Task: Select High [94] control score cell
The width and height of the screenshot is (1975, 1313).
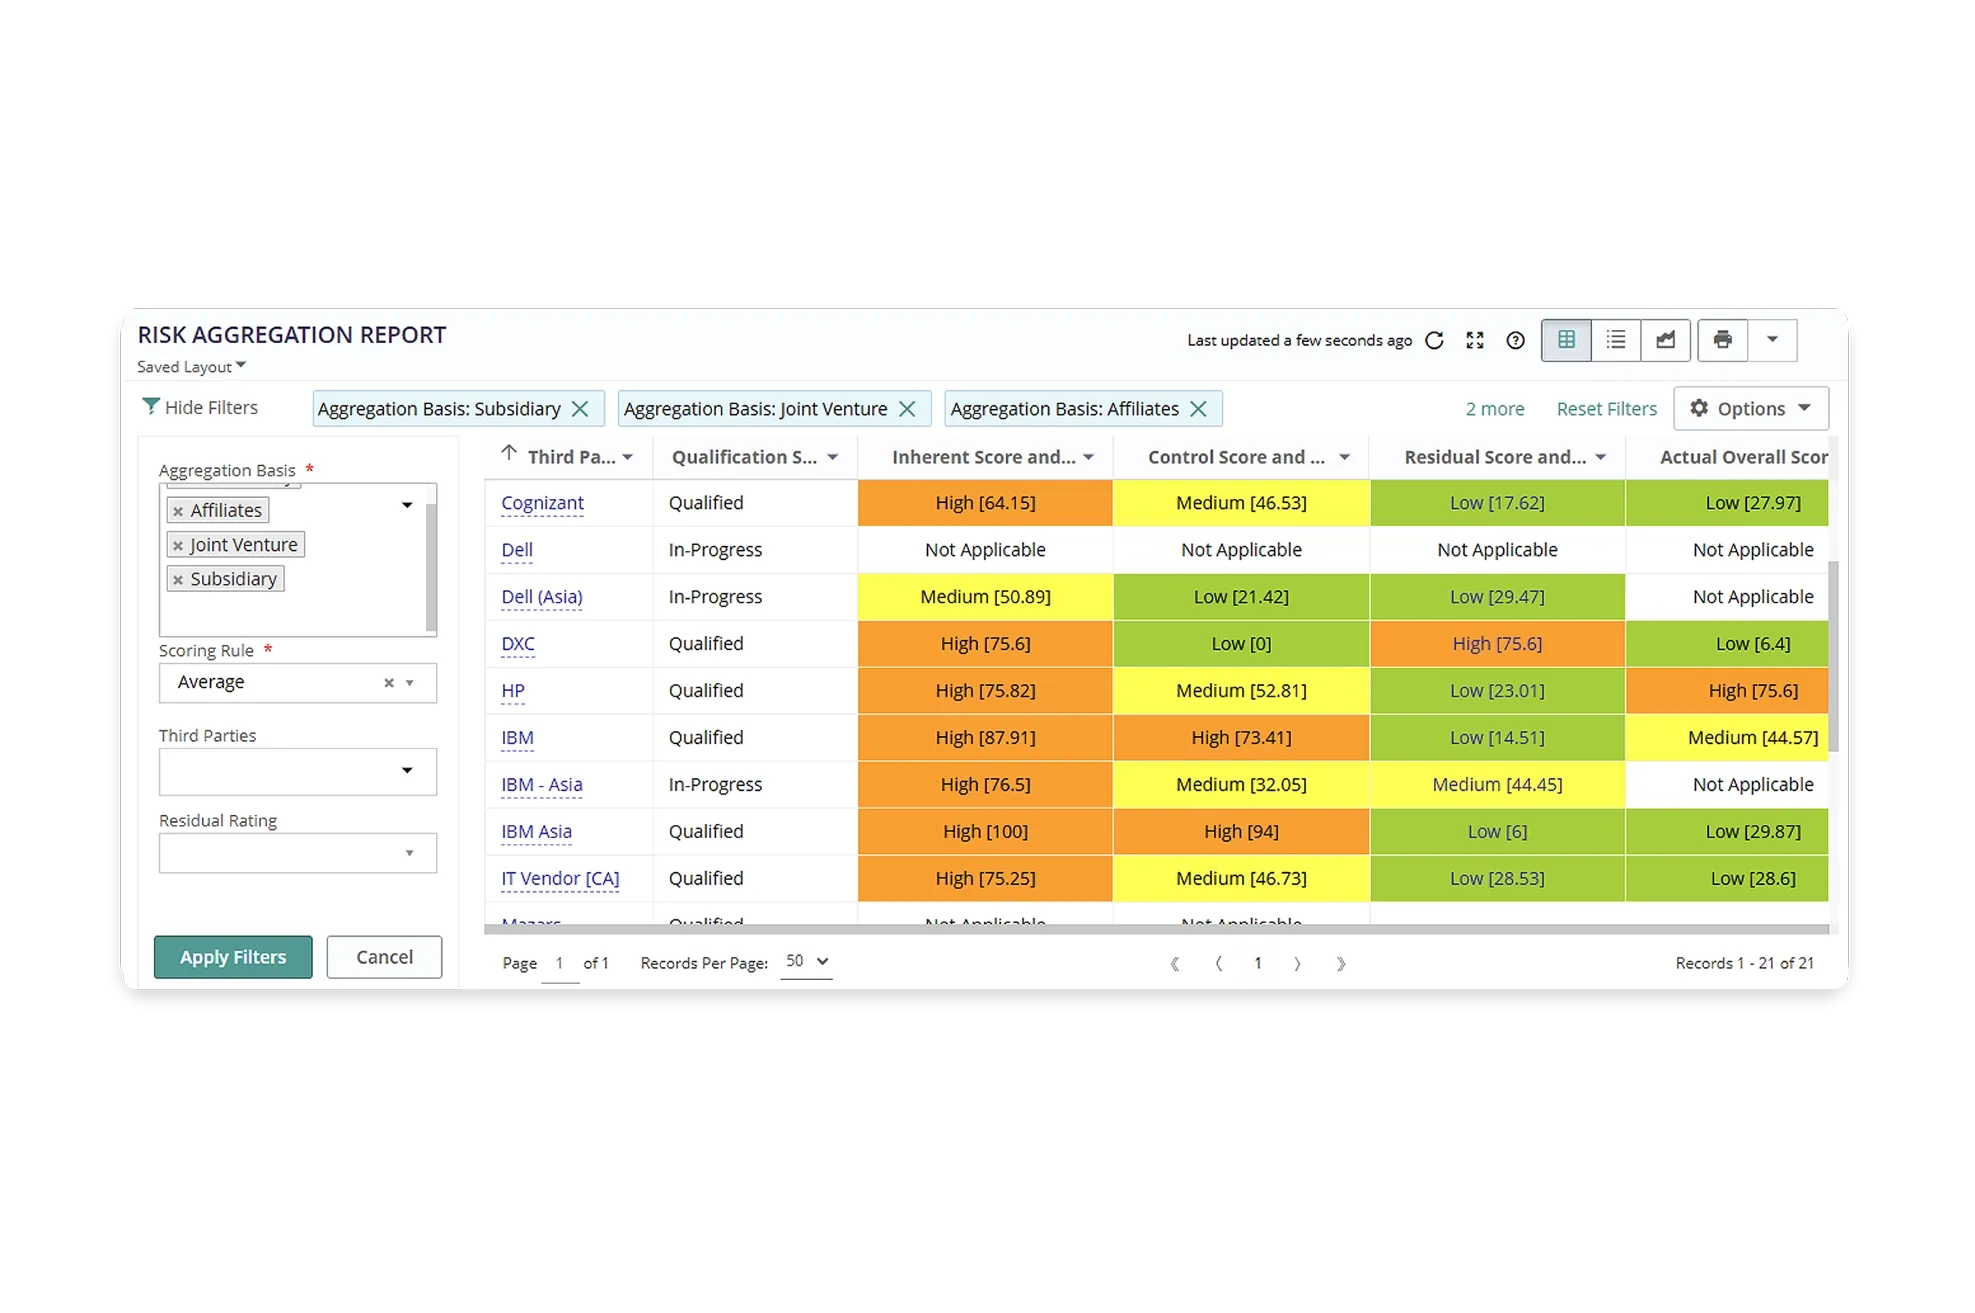Action: (x=1241, y=832)
